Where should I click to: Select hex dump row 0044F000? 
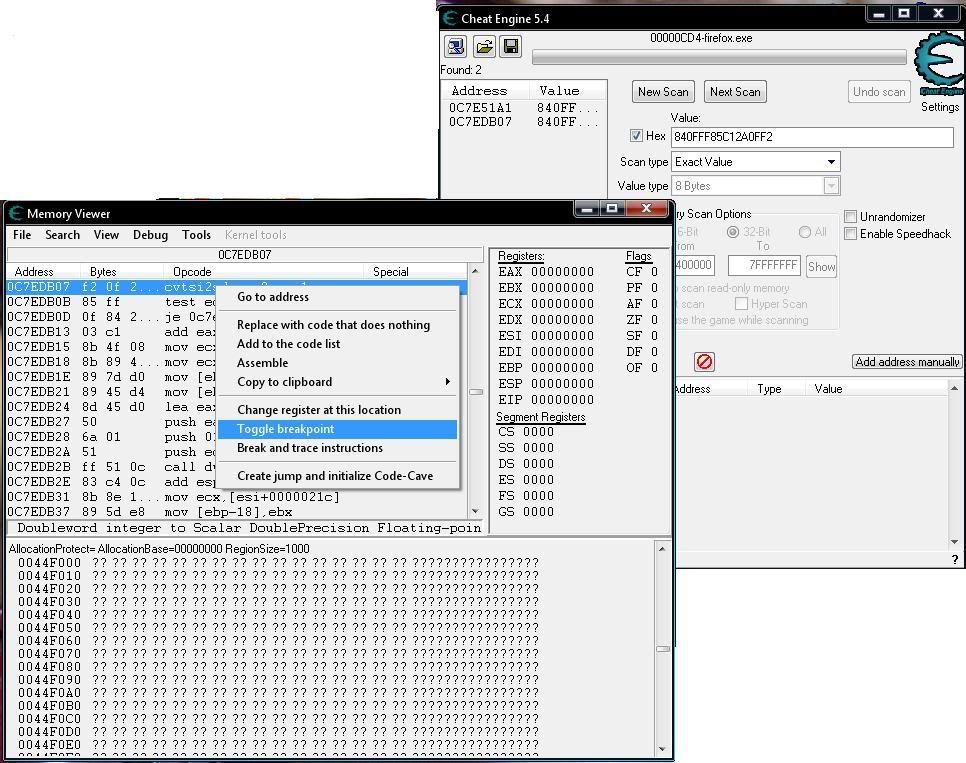click(278, 562)
